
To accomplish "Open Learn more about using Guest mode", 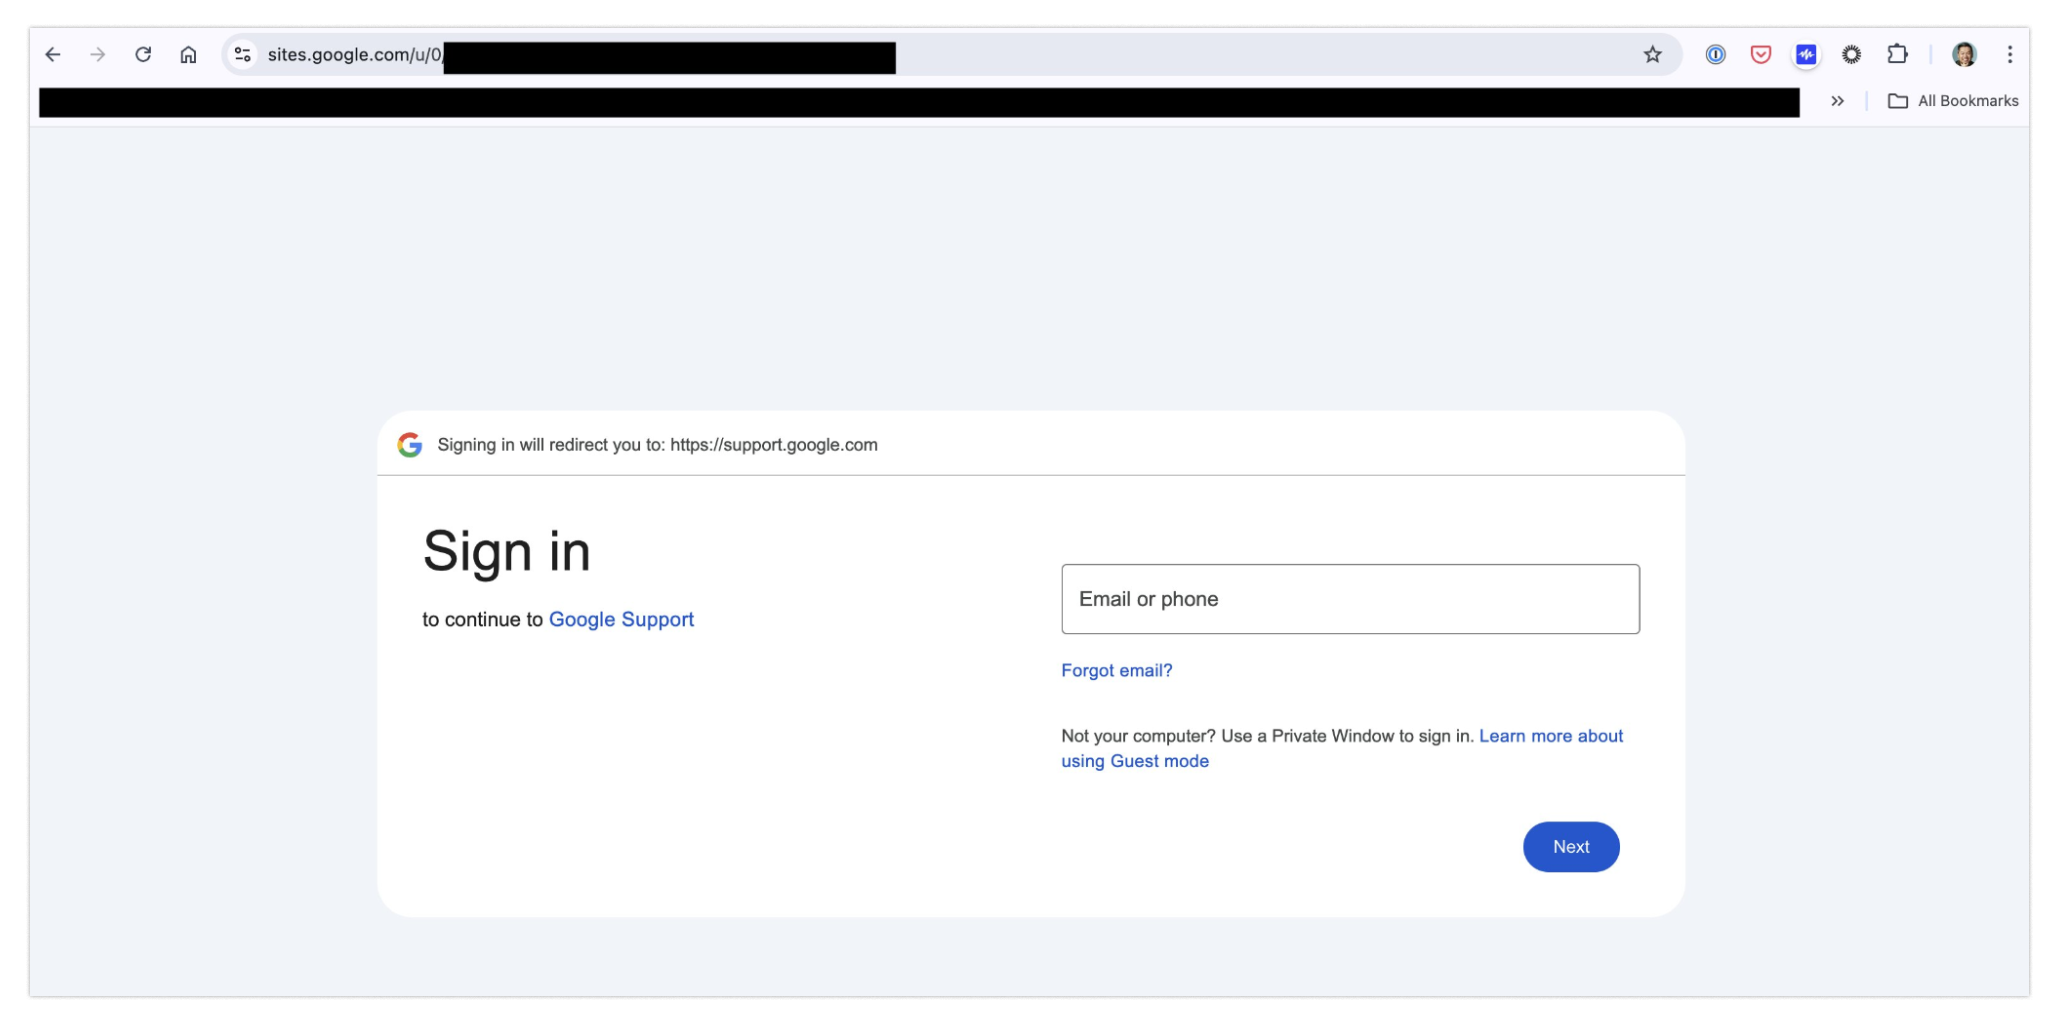I will click(1550, 737).
